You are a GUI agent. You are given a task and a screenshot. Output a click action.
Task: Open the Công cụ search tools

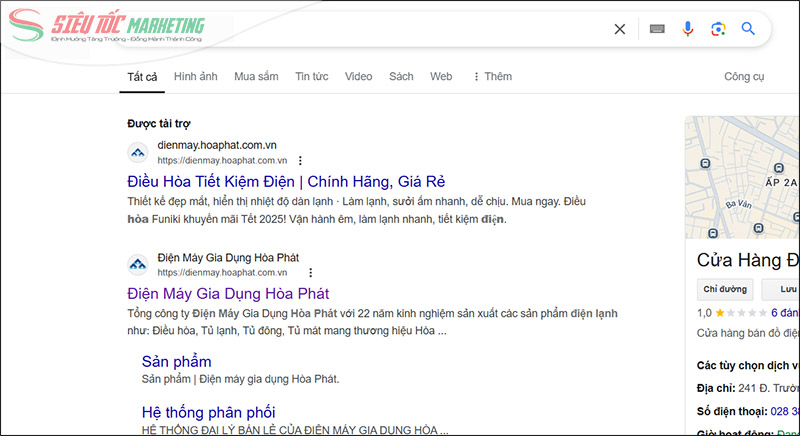tap(744, 76)
